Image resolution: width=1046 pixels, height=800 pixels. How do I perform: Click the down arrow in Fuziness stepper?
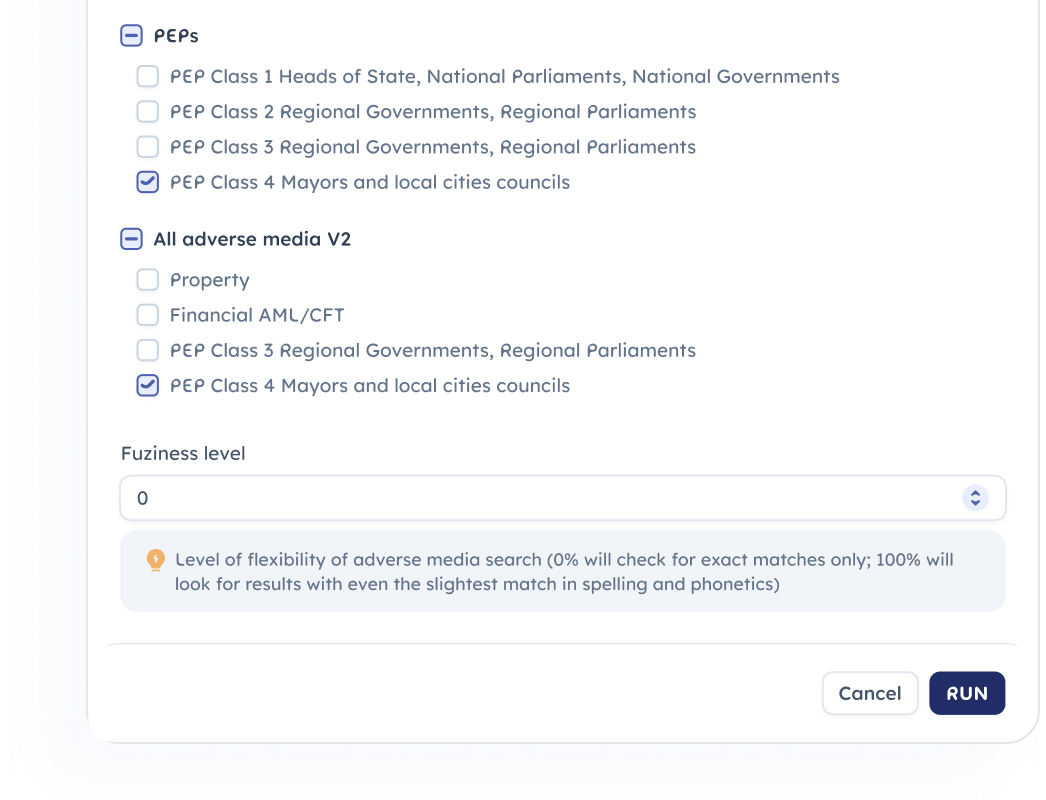coord(975,502)
